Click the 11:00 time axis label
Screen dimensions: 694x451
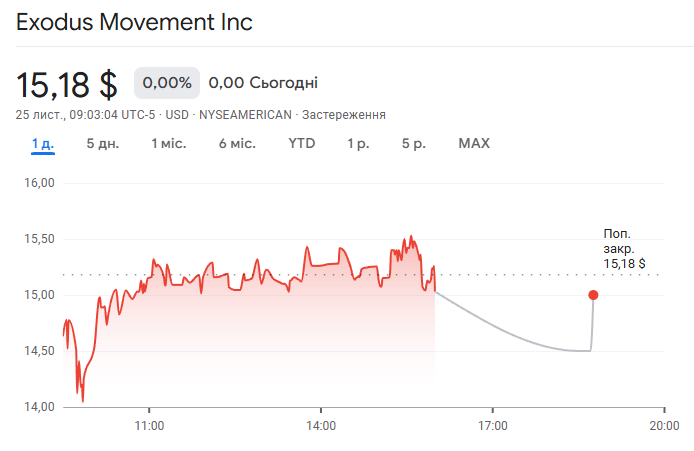click(148, 425)
